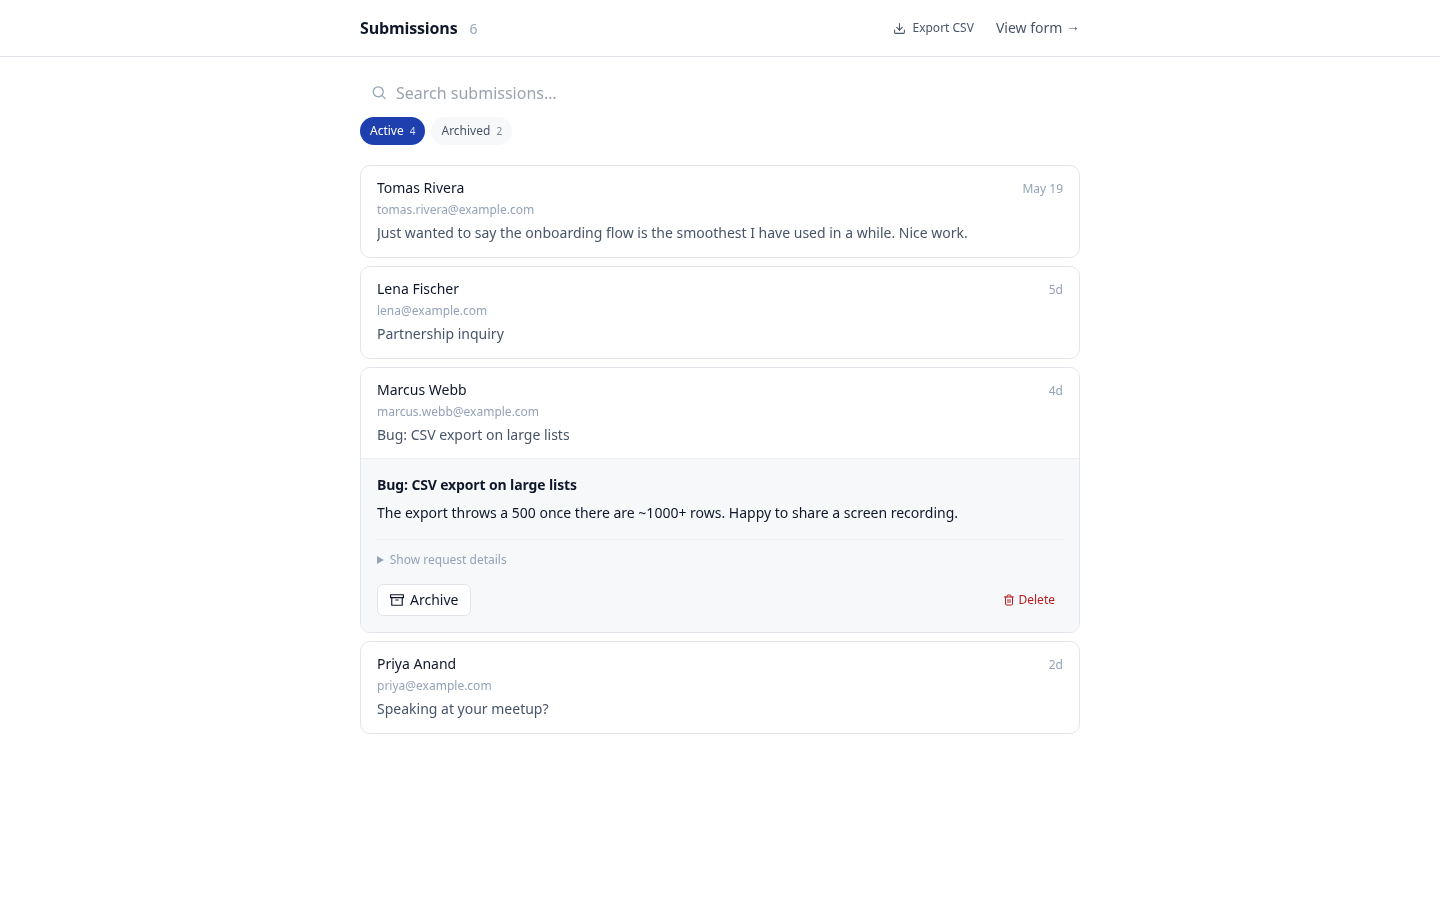Archive the Marcus Webb submission
The width and height of the screenshot is (1440, 900).
424,600
